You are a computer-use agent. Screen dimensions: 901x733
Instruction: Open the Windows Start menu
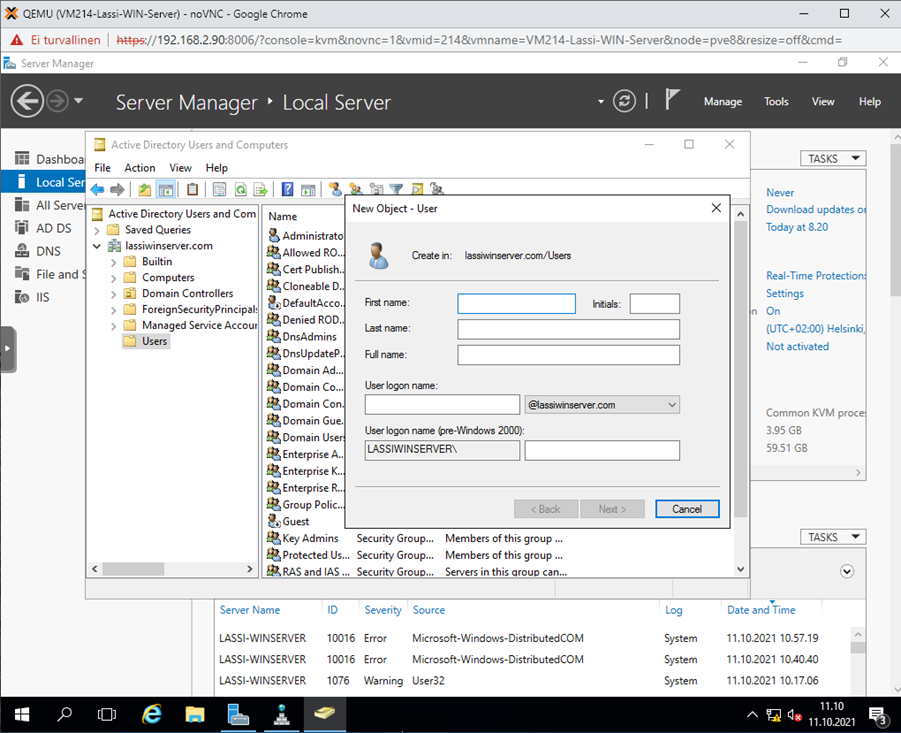point(22,714)
